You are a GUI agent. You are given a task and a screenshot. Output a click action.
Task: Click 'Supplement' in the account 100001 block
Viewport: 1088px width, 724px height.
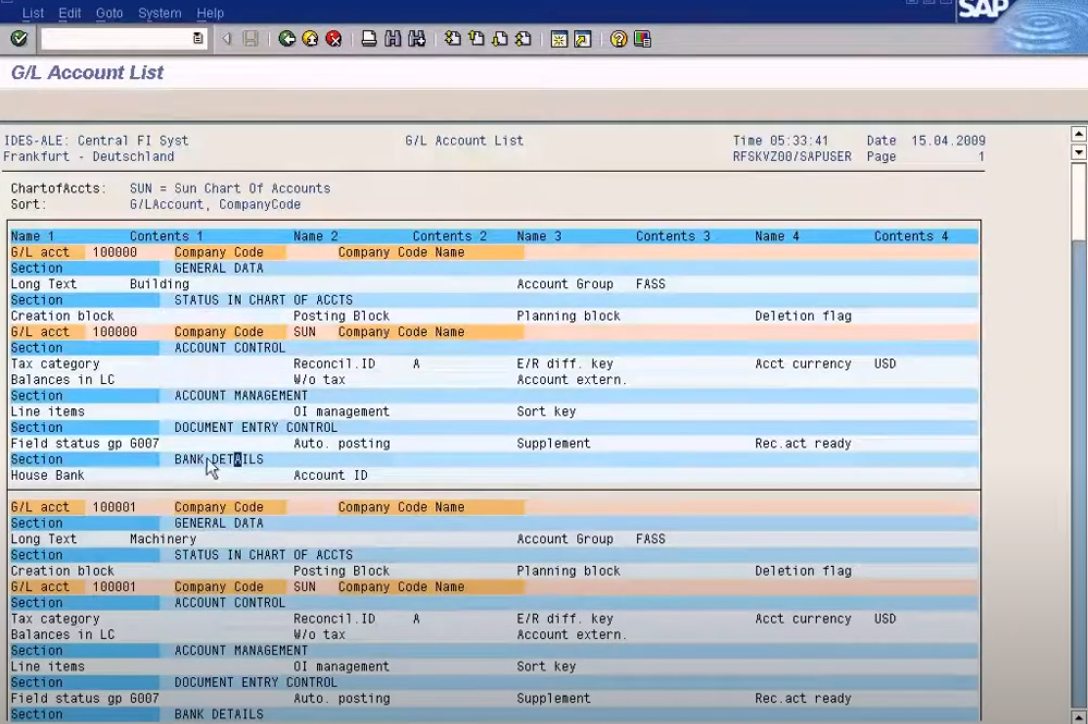click(553, 698)
